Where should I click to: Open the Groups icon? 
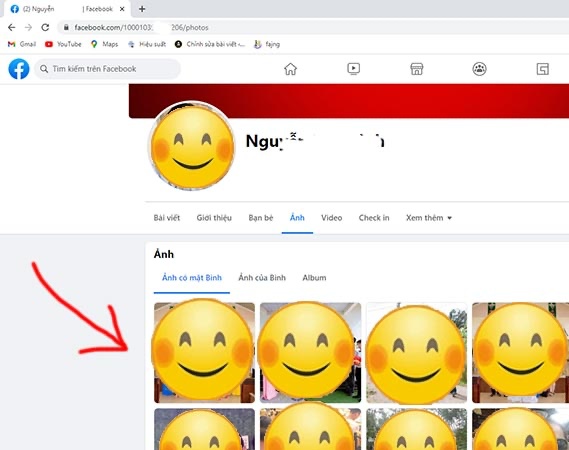click(x=479, y=69)
